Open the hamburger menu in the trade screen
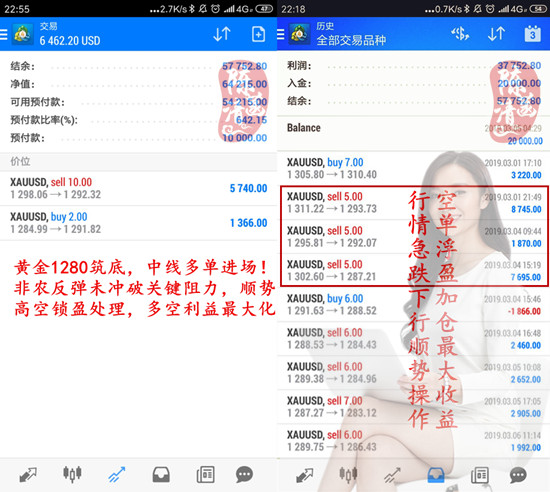 coord(3,34)
